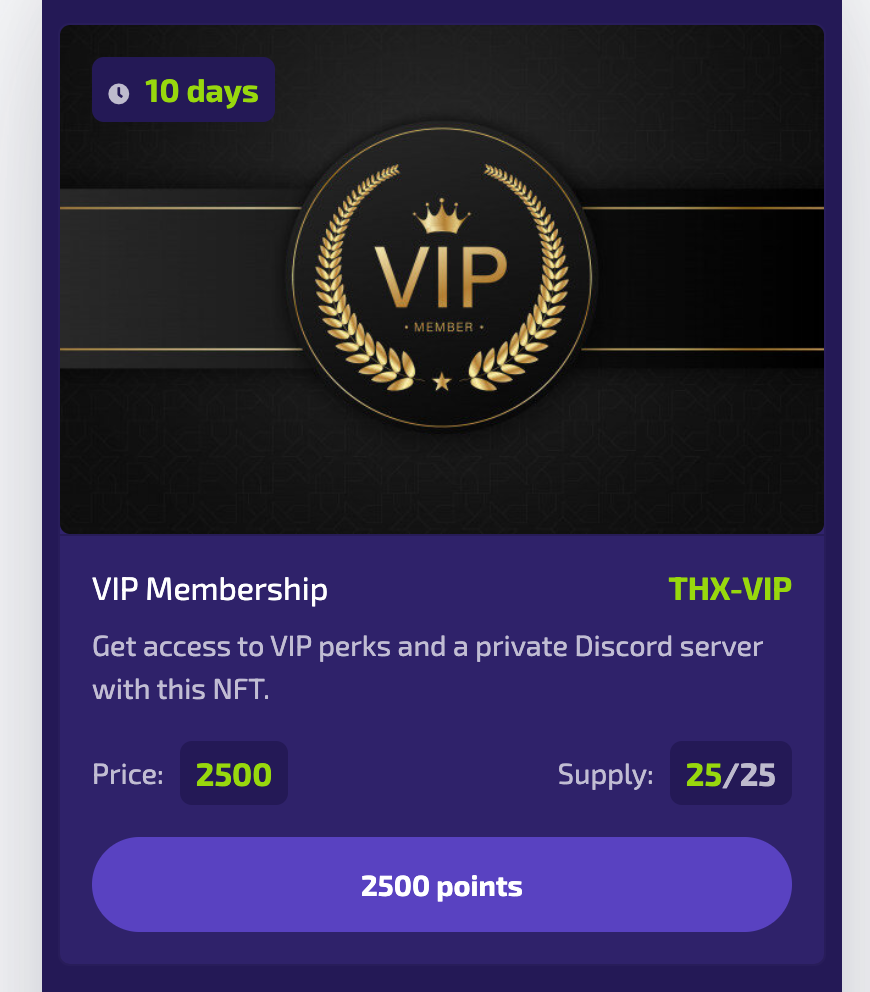
Task: Click the "Price:" label
Action: click(128, 775)
